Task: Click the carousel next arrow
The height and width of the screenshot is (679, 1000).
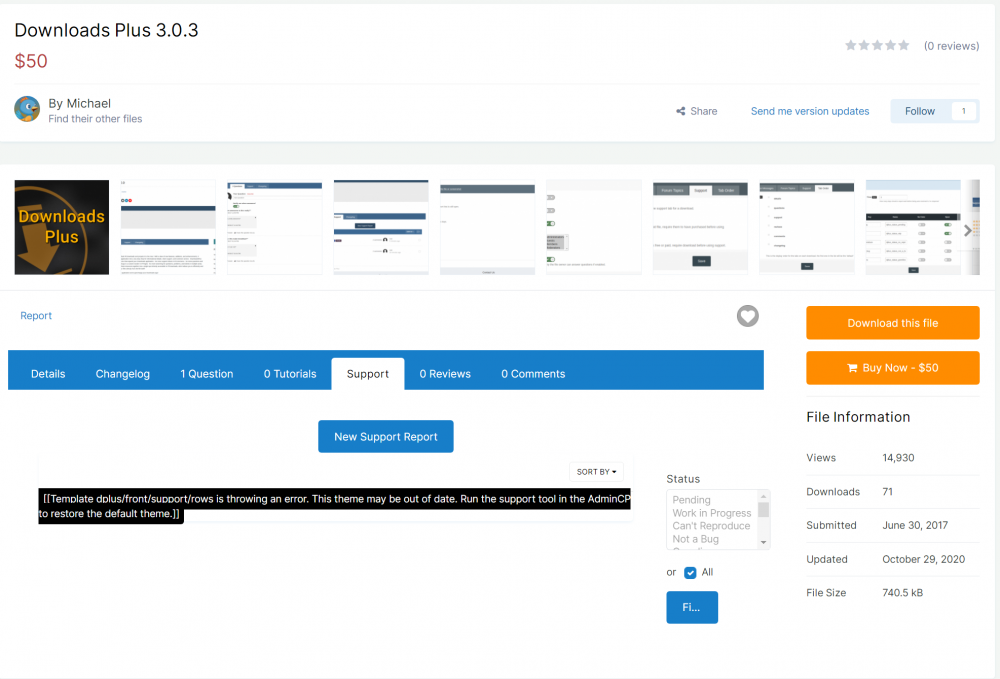Action: (967, 230)
